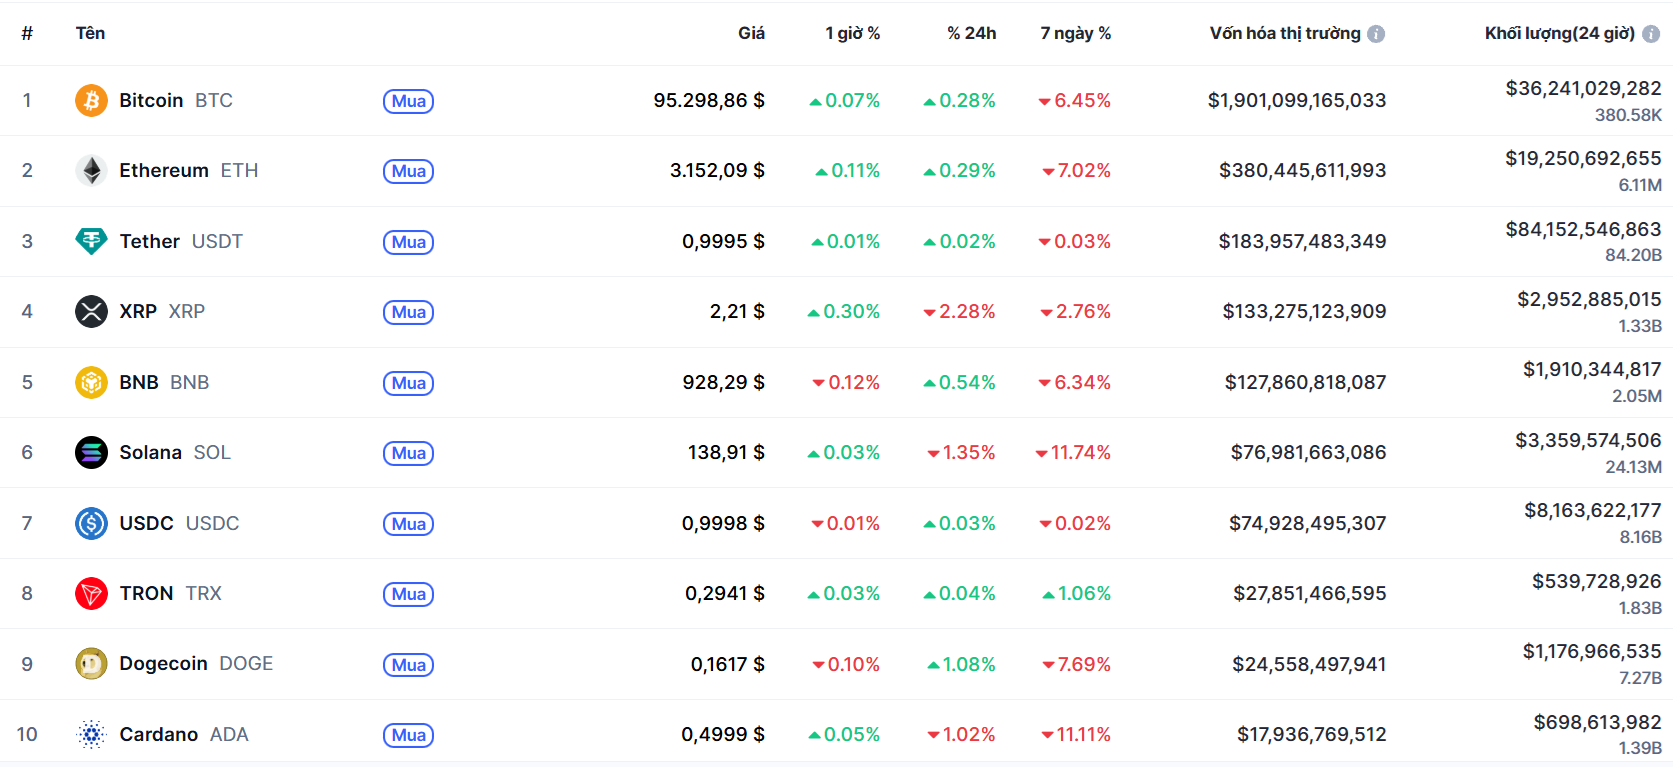Sort by the % 24h column header
Screen dimensions: 1673x767
point(971,34)
